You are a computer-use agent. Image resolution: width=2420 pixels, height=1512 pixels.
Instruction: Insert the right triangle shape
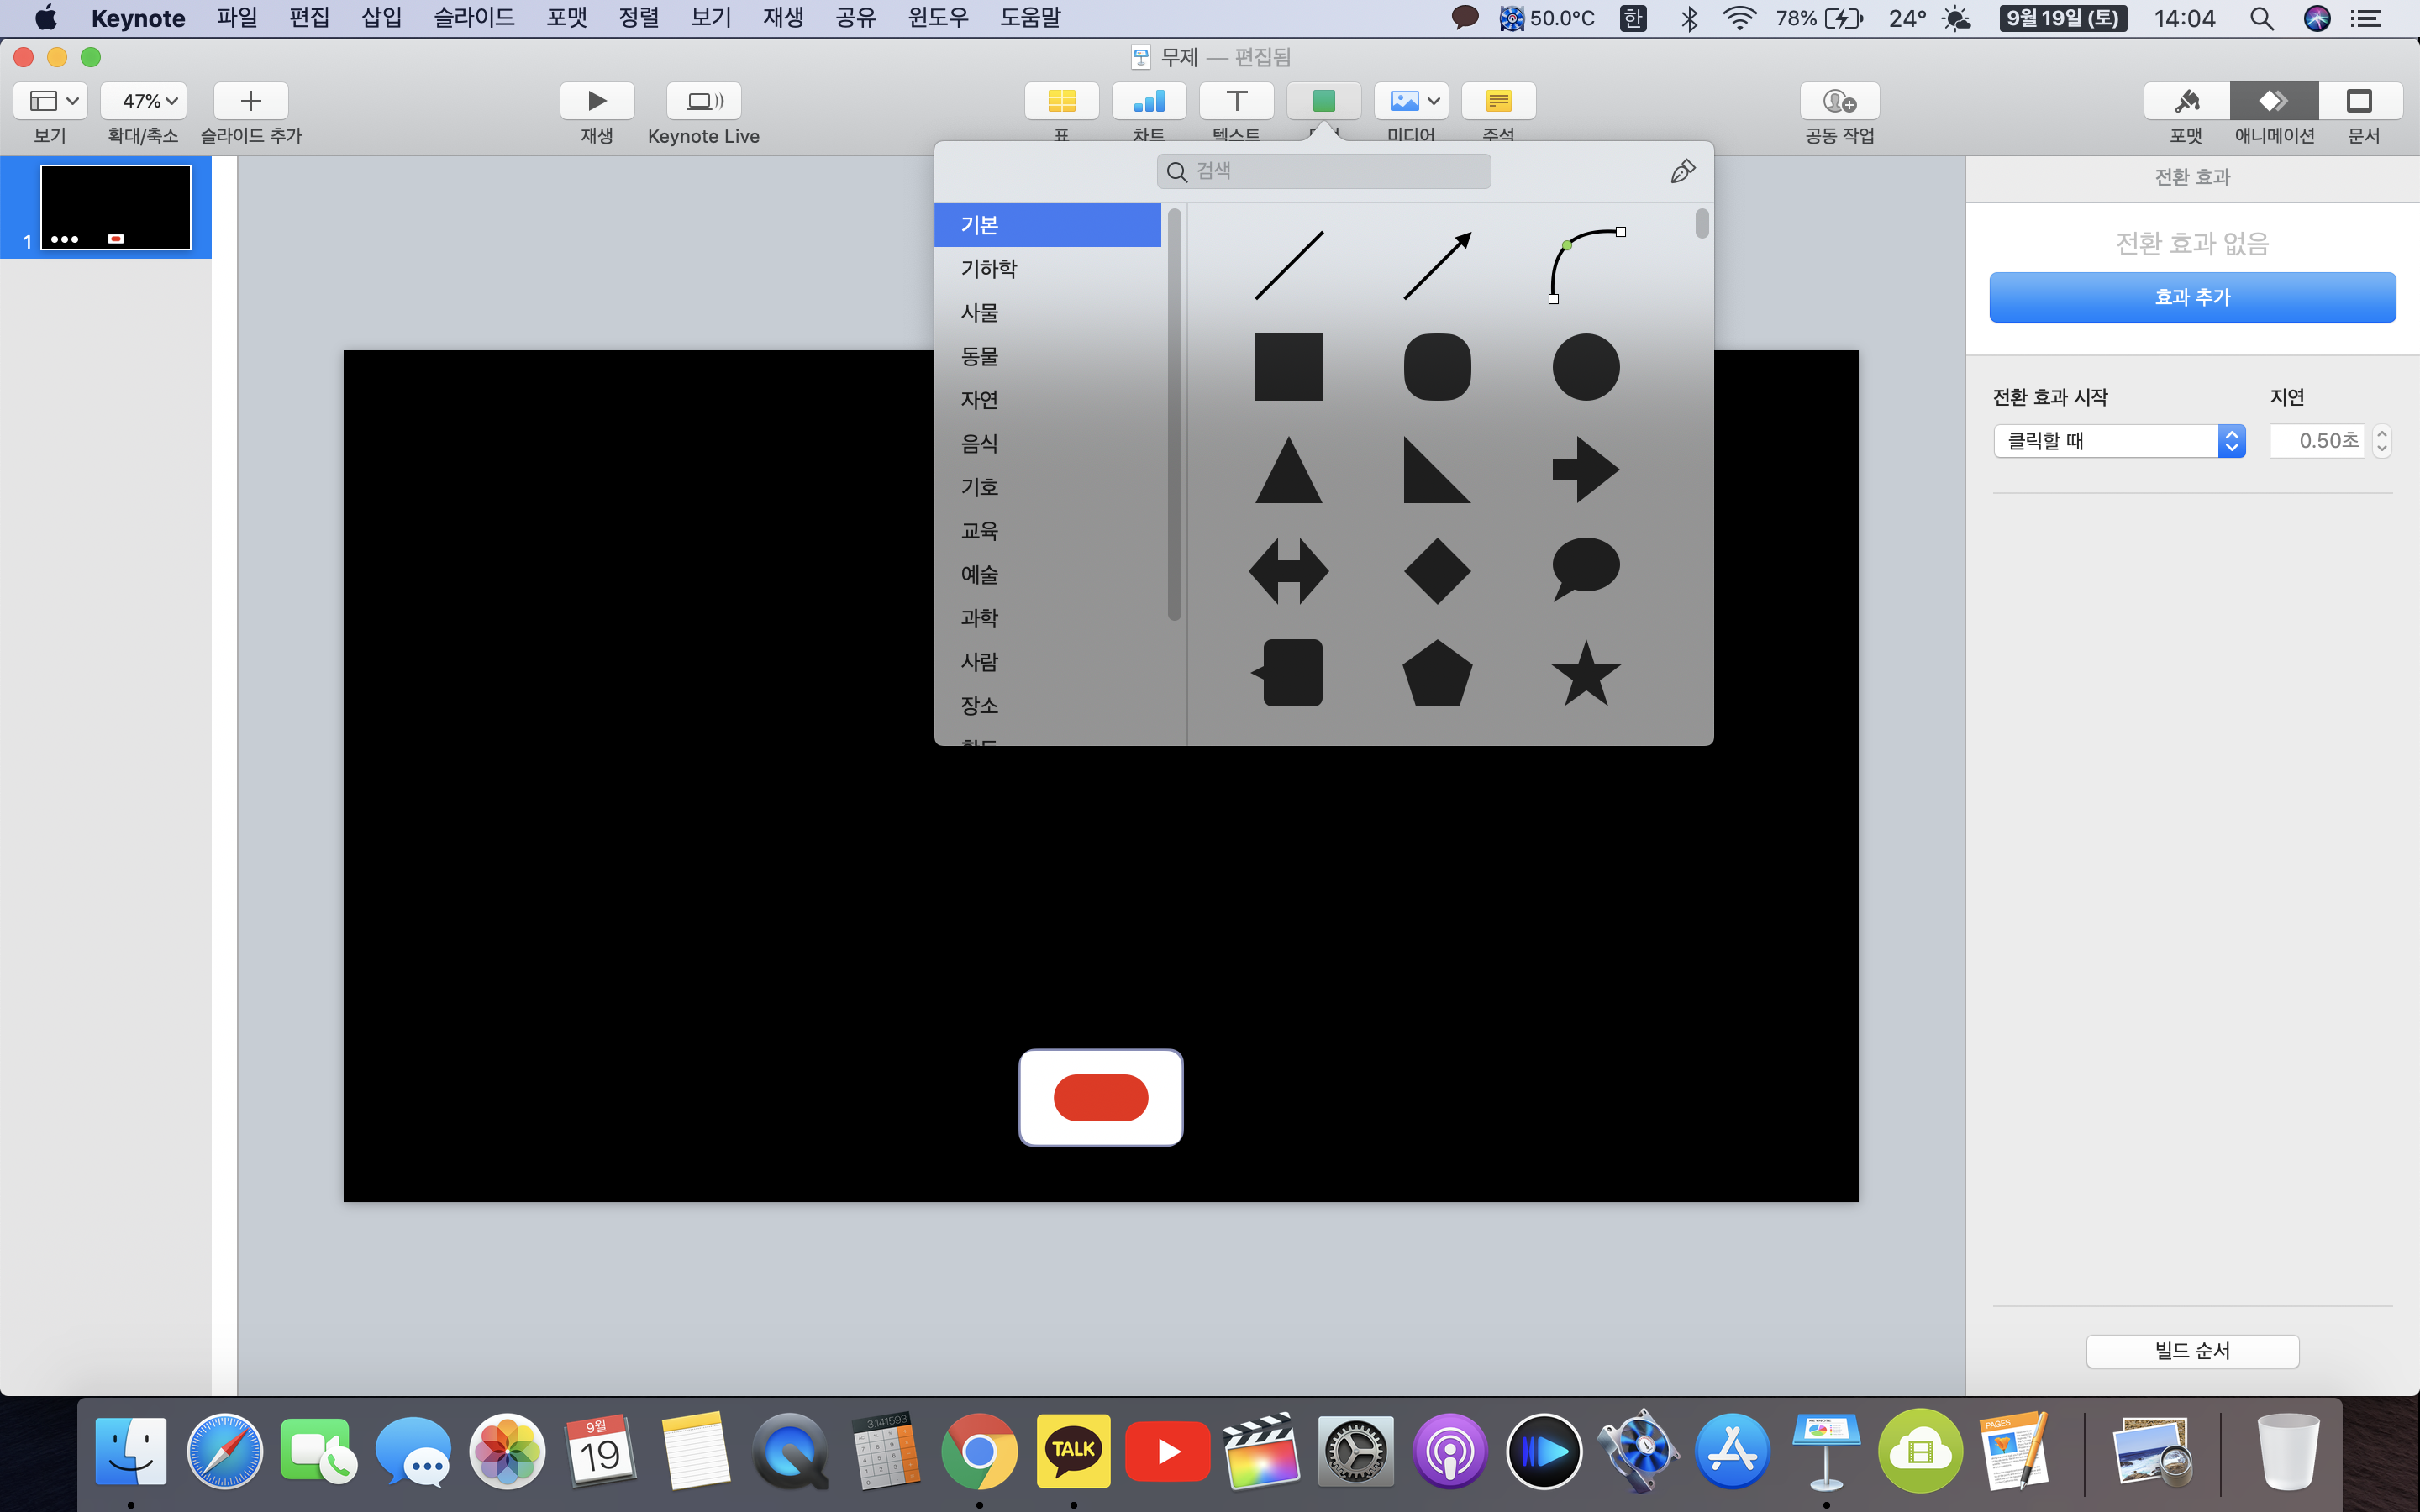click(1437, 469)
